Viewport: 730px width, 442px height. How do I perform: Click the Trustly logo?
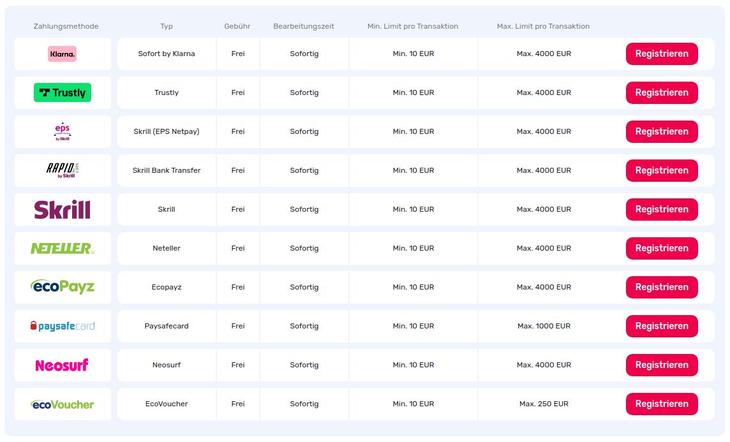tap(62, 93)
